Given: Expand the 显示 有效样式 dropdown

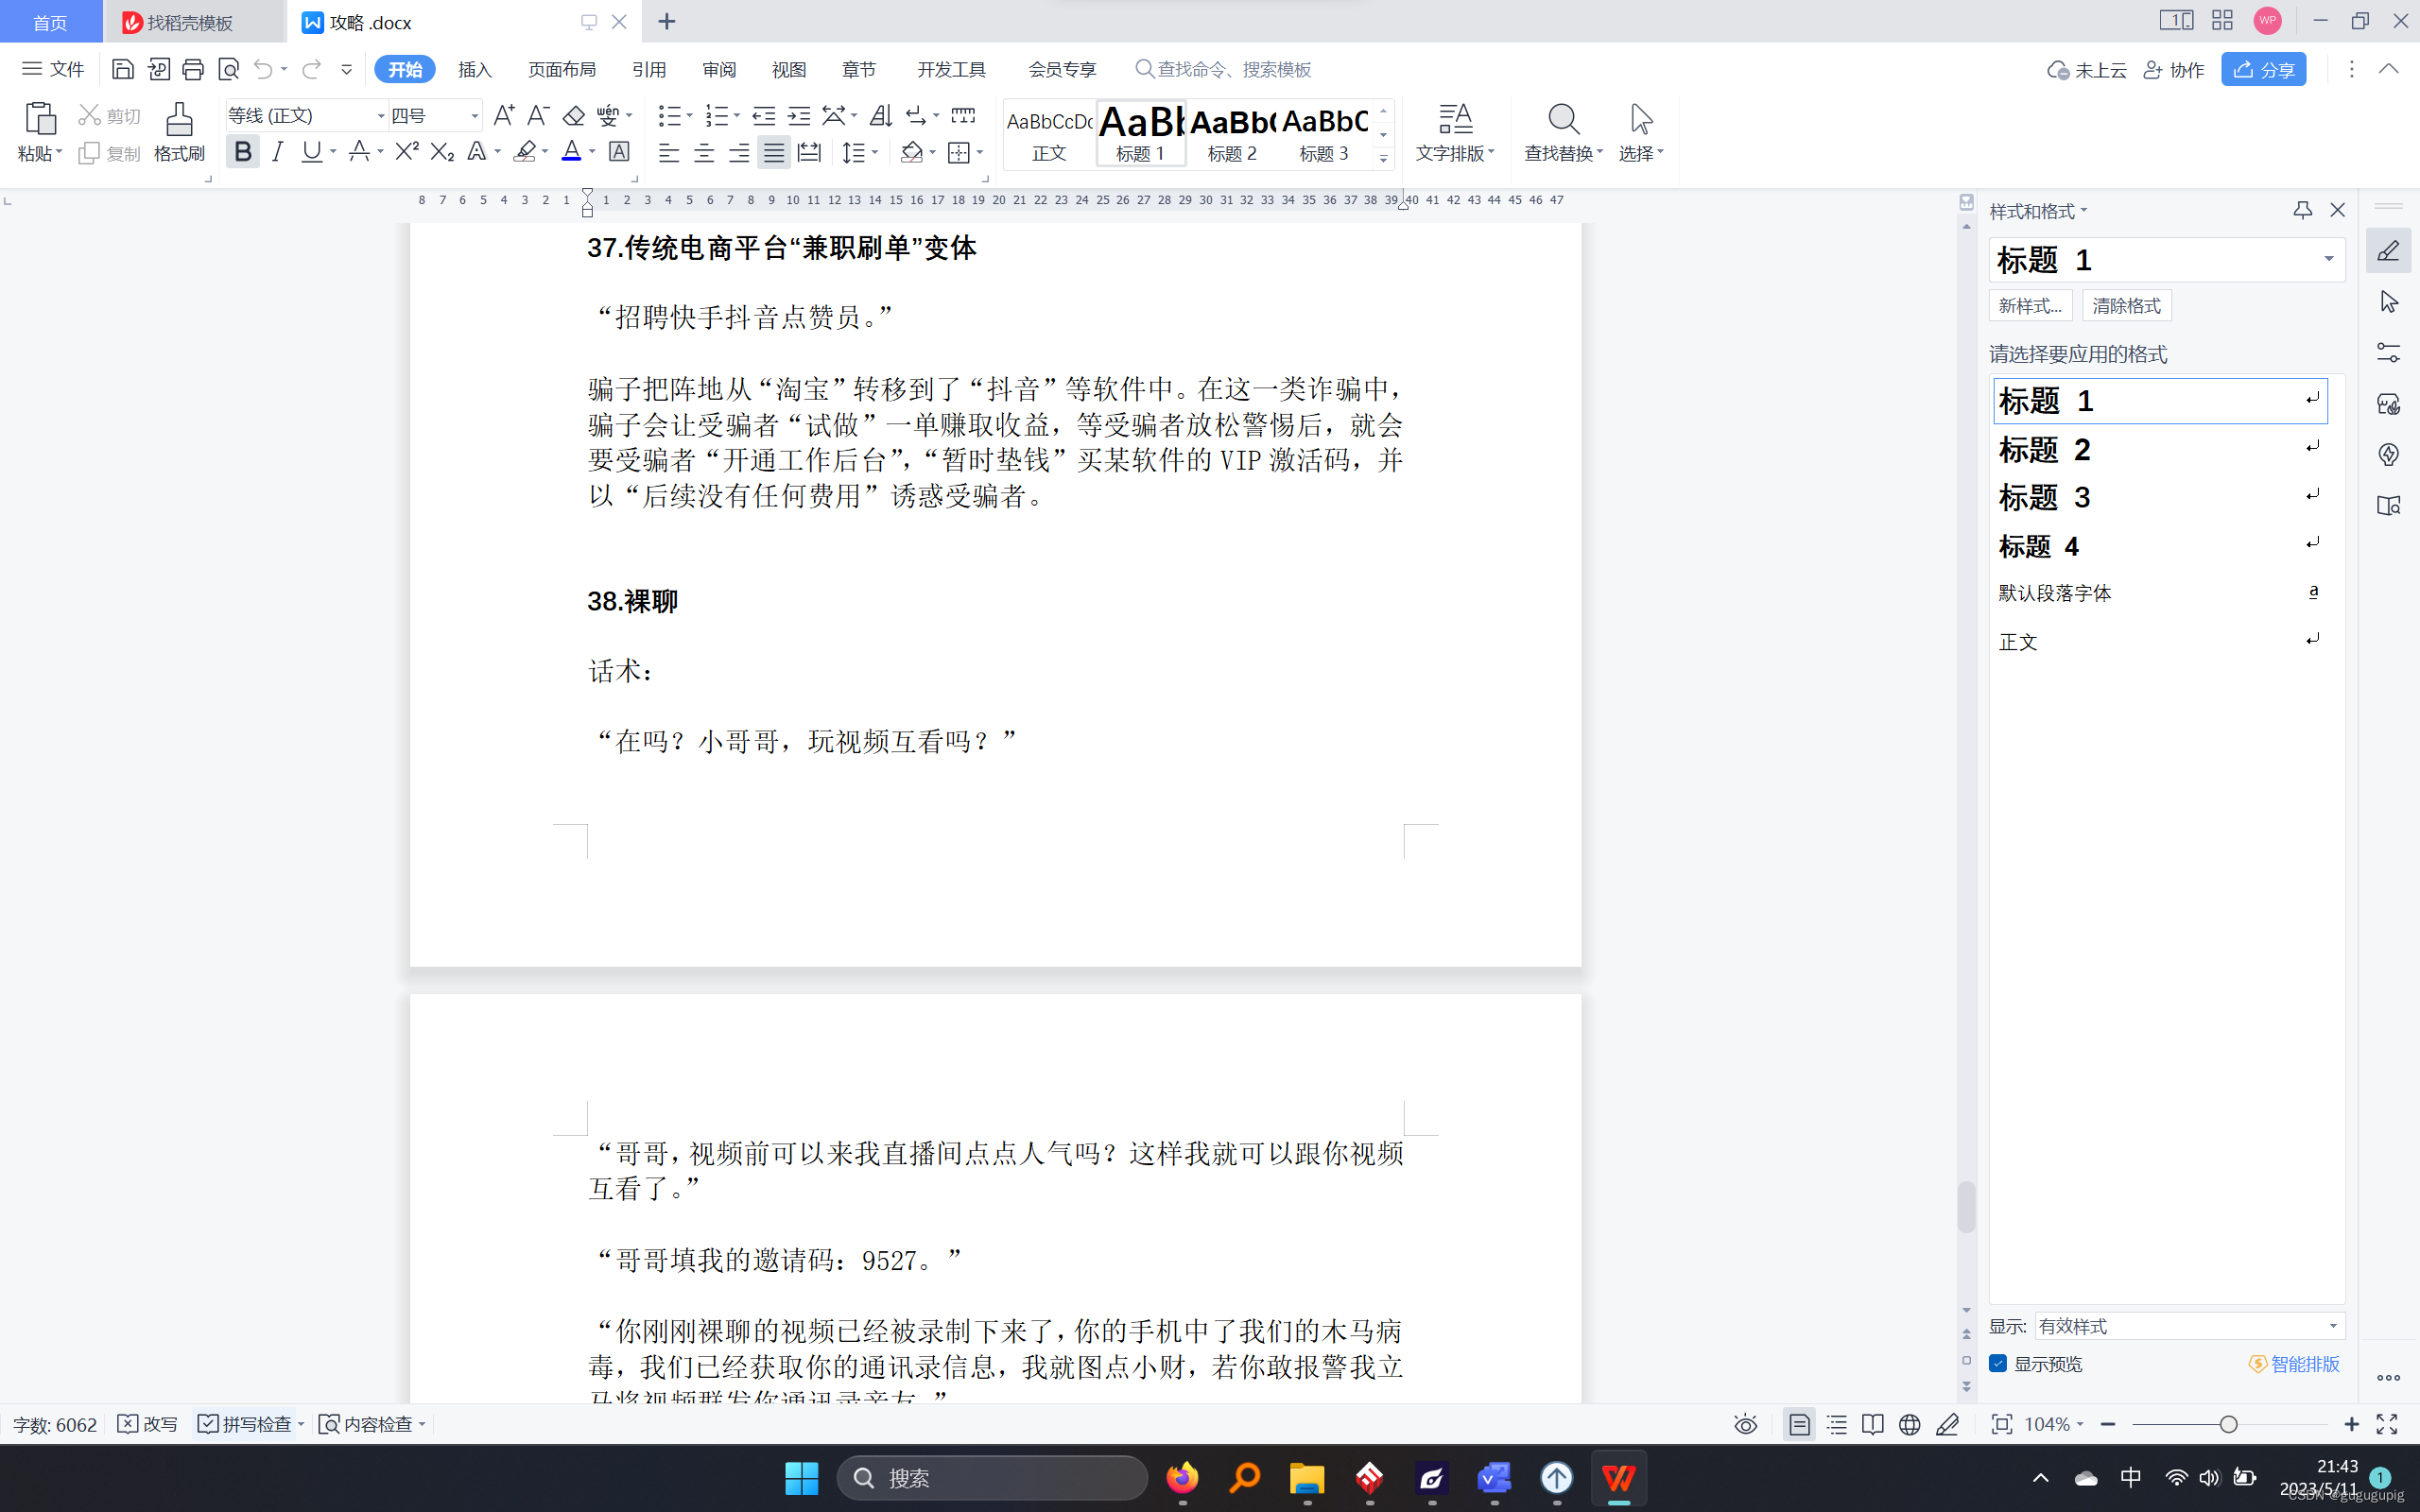Looking at the screenshot, I should [2332, 1326].
